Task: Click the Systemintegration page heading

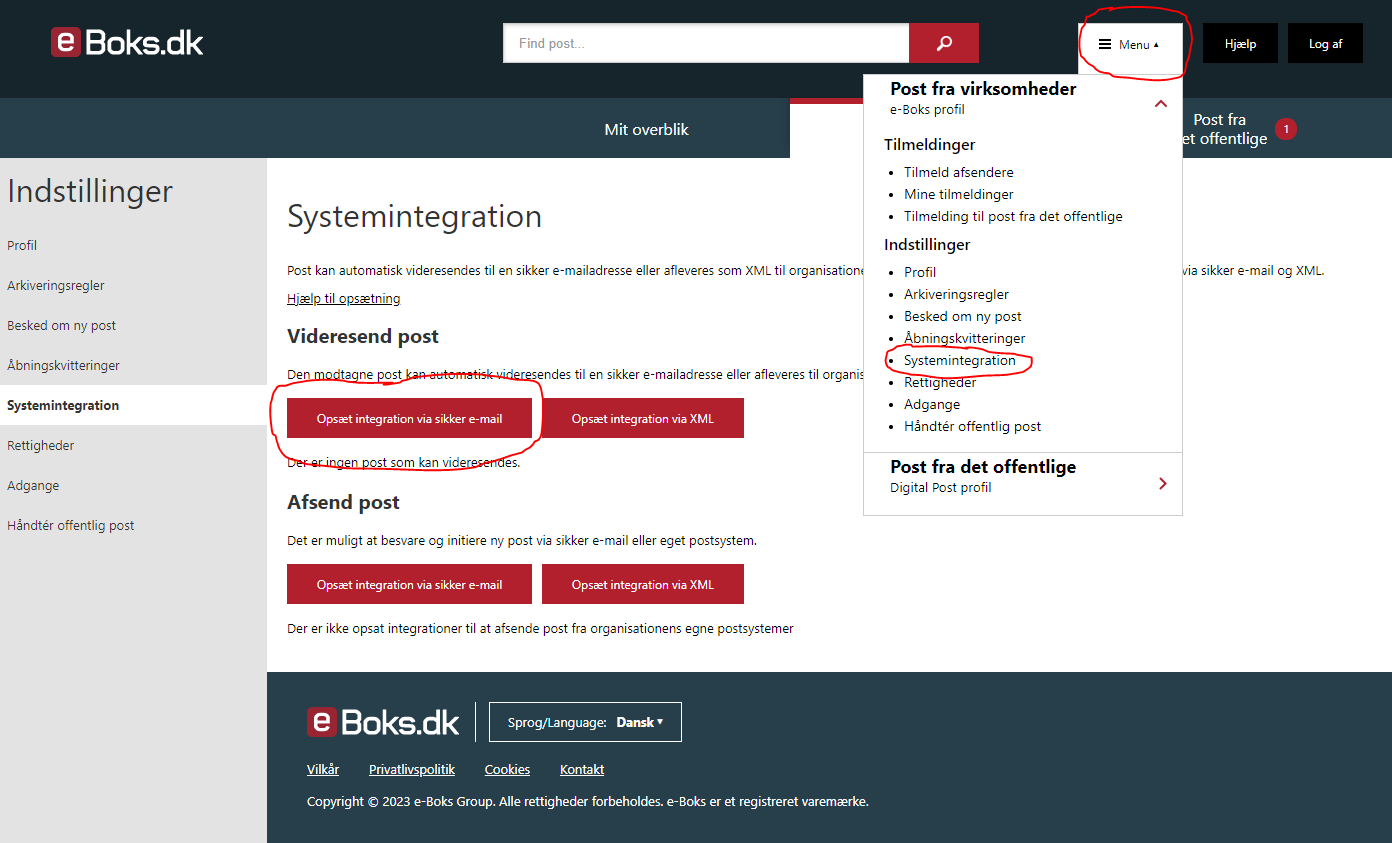Action: pyautogui.click(x=414, y=216)
